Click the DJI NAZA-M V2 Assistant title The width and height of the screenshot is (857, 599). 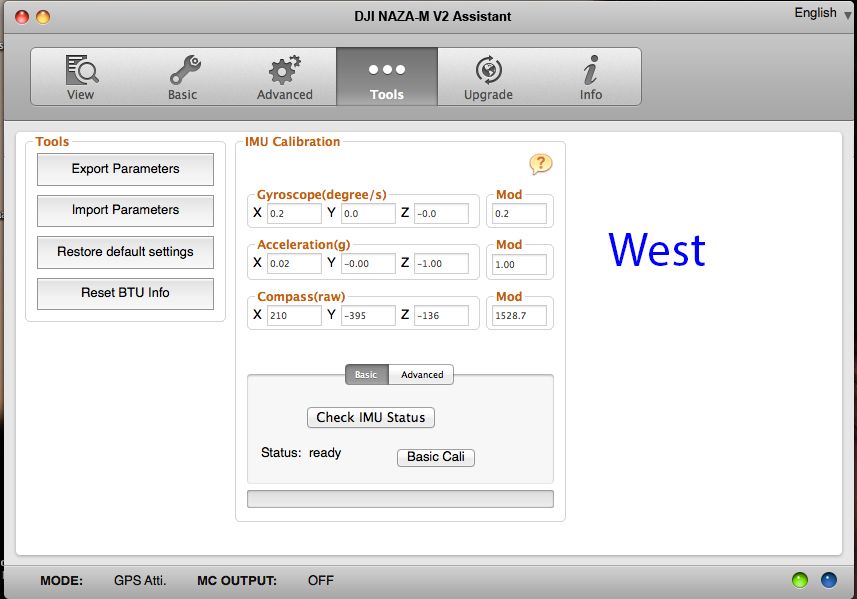pos(432,16)
